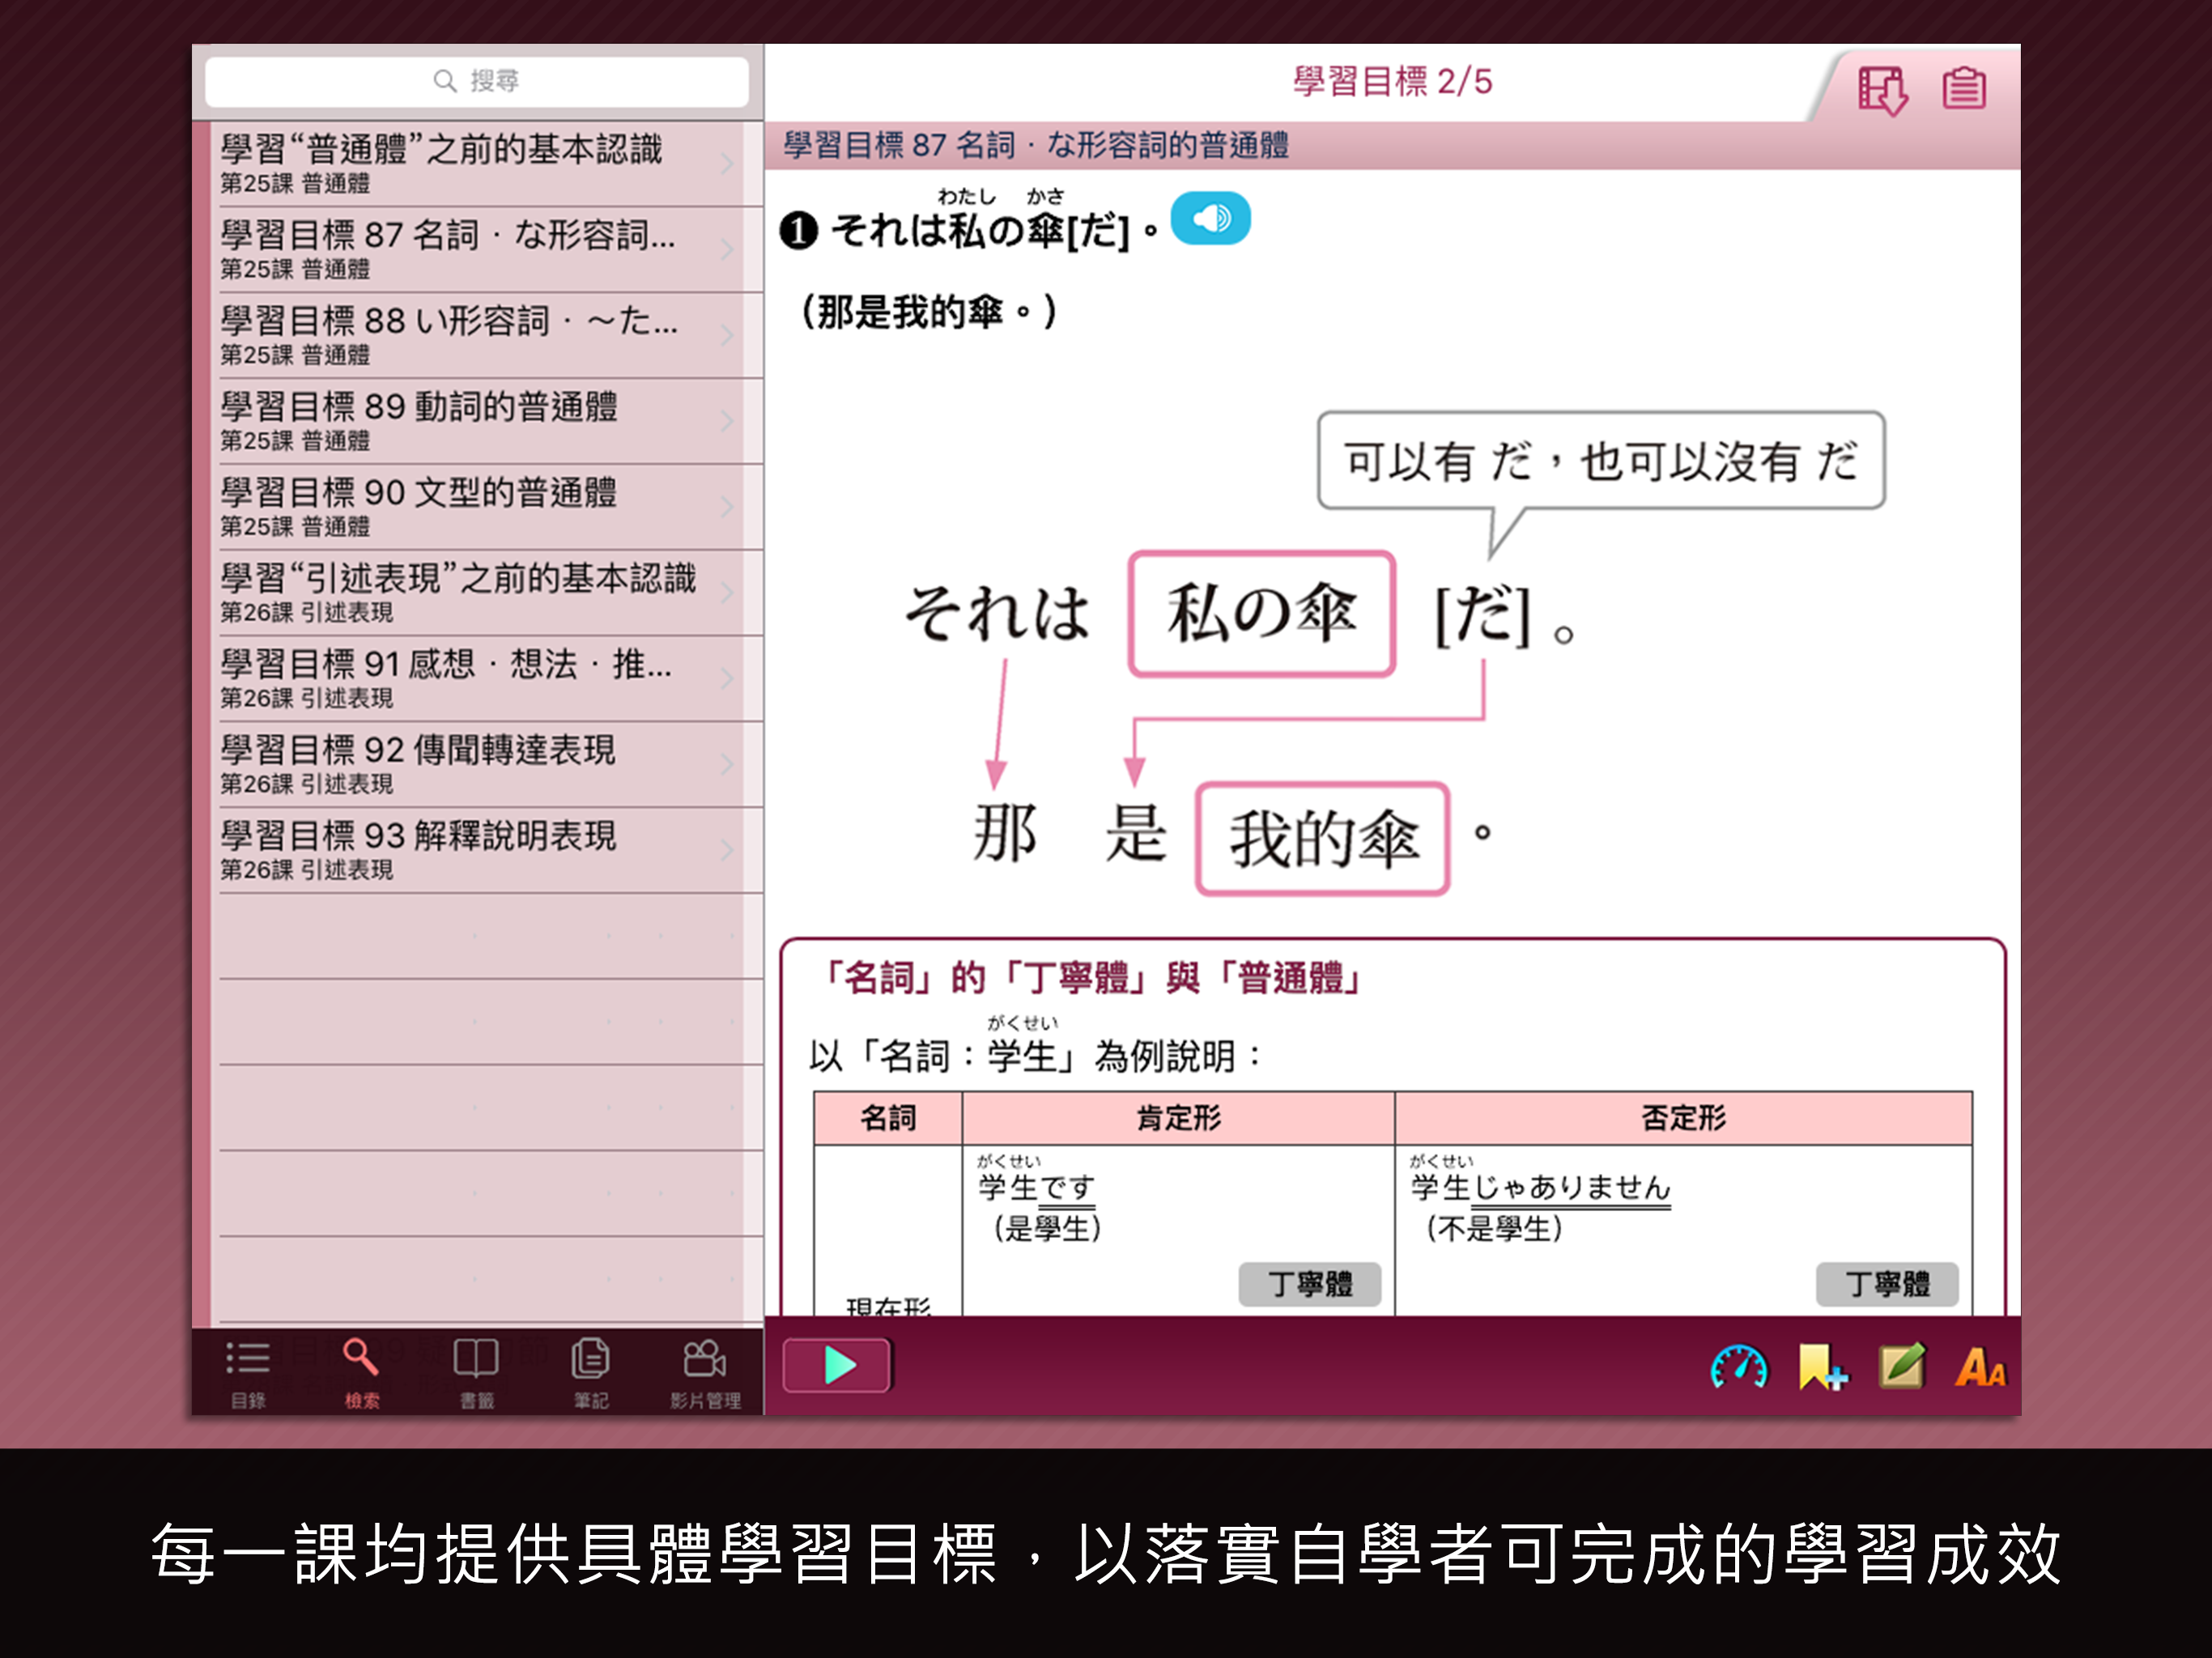Change font size with the Aa icon
Image resolution: width=2212 pixels, height=1658 pixels.
[x=1980, y=1368]
